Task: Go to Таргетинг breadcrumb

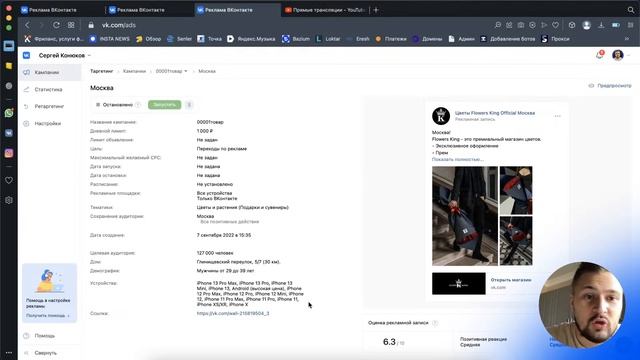Action: [x=101, y=71]
